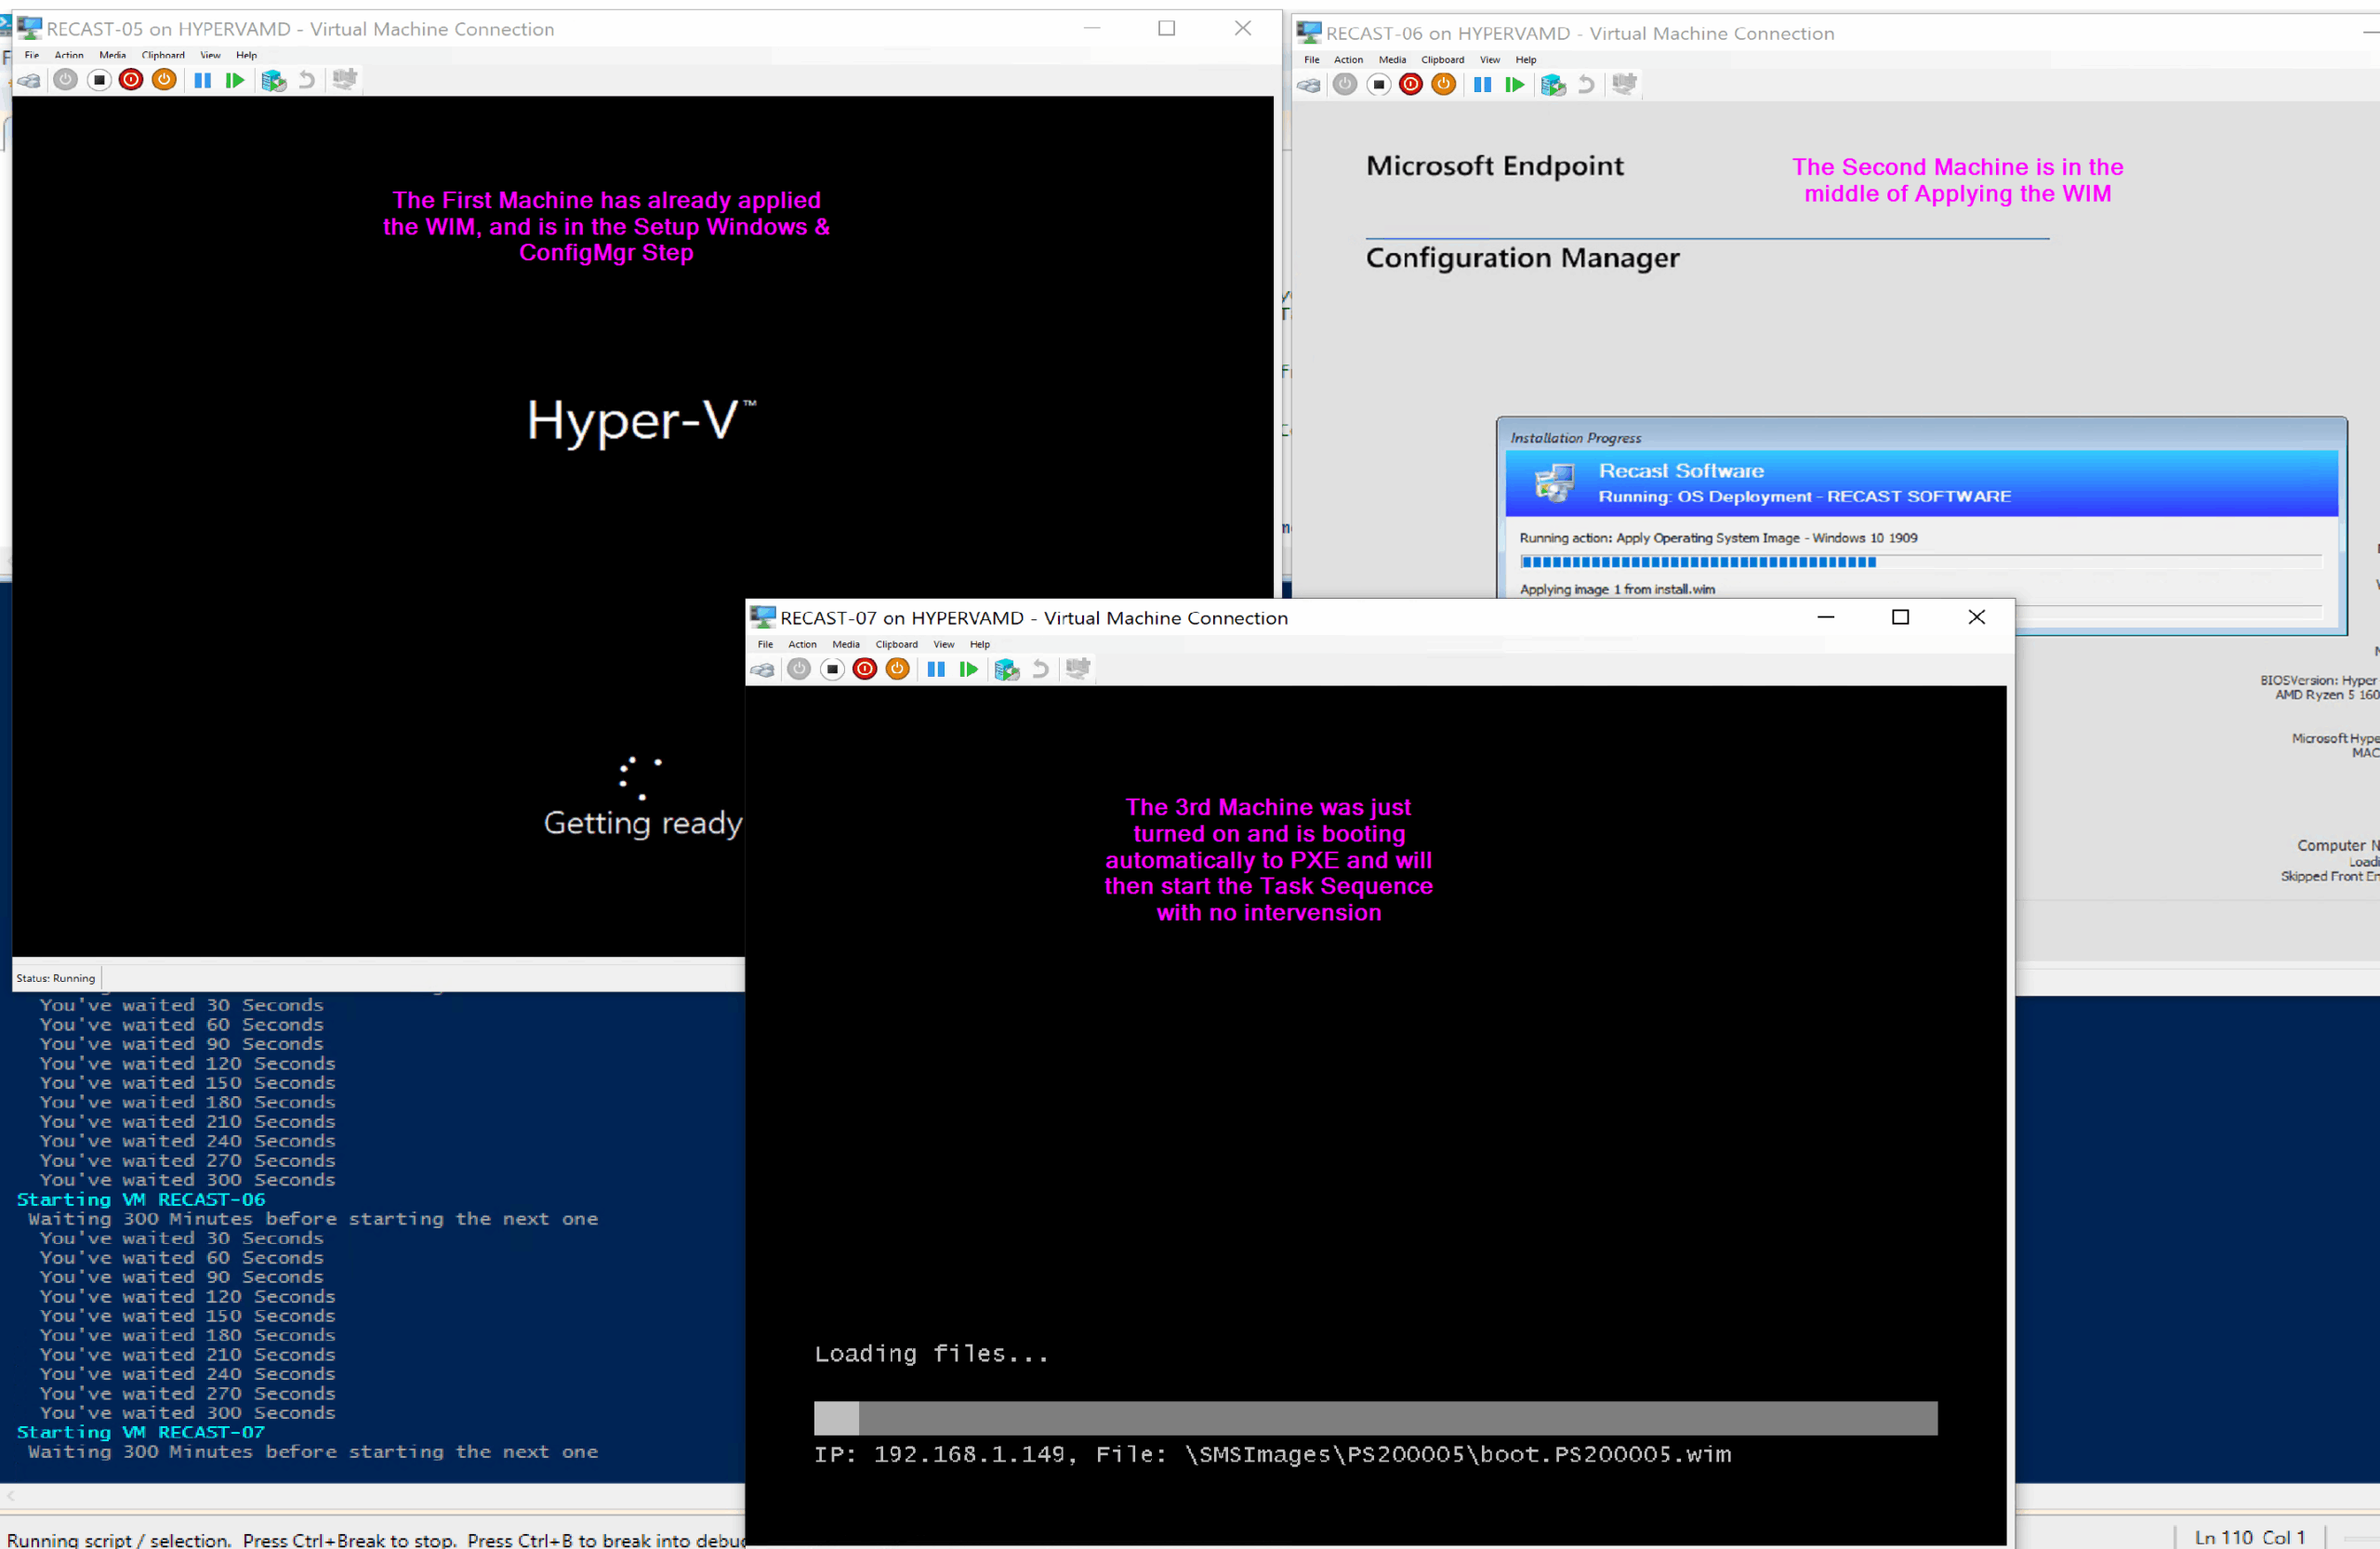Resume RECAST-06 with the green play icon
2380x1549 pixels.
1514,84
